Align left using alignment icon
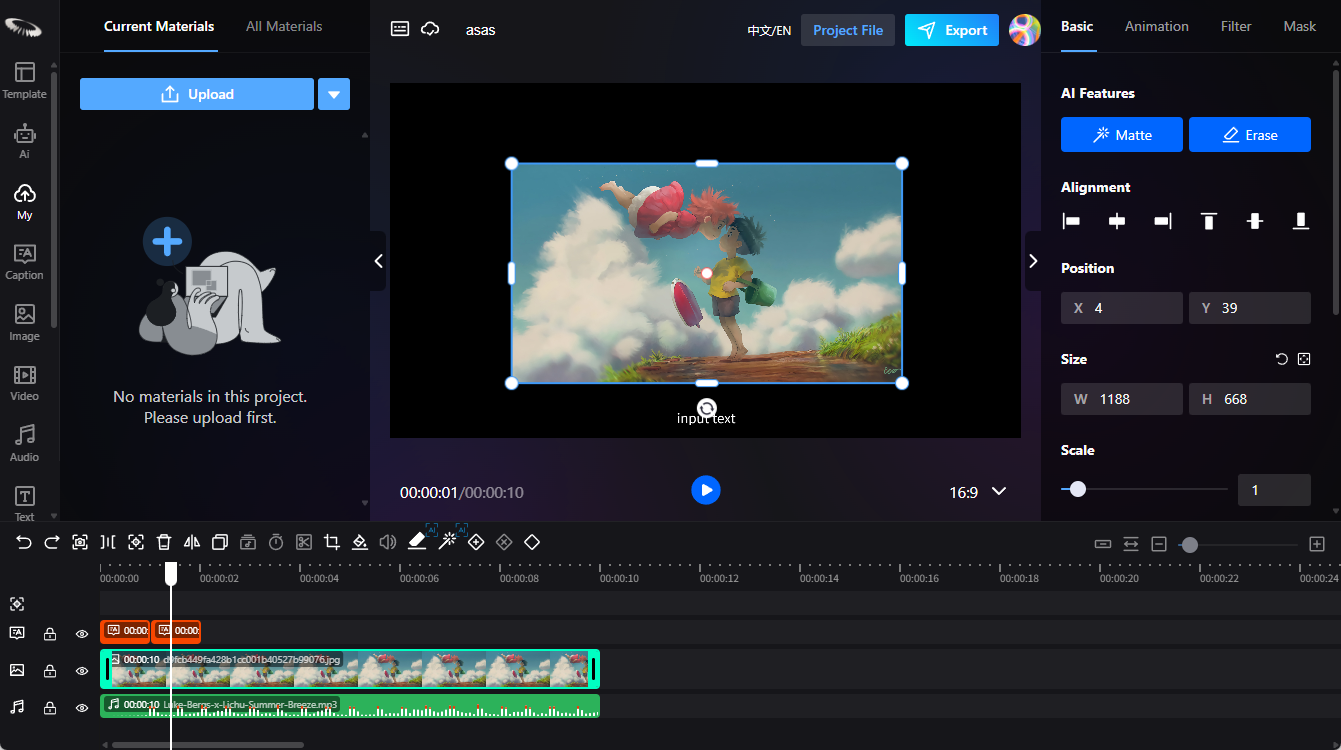 1071,221
